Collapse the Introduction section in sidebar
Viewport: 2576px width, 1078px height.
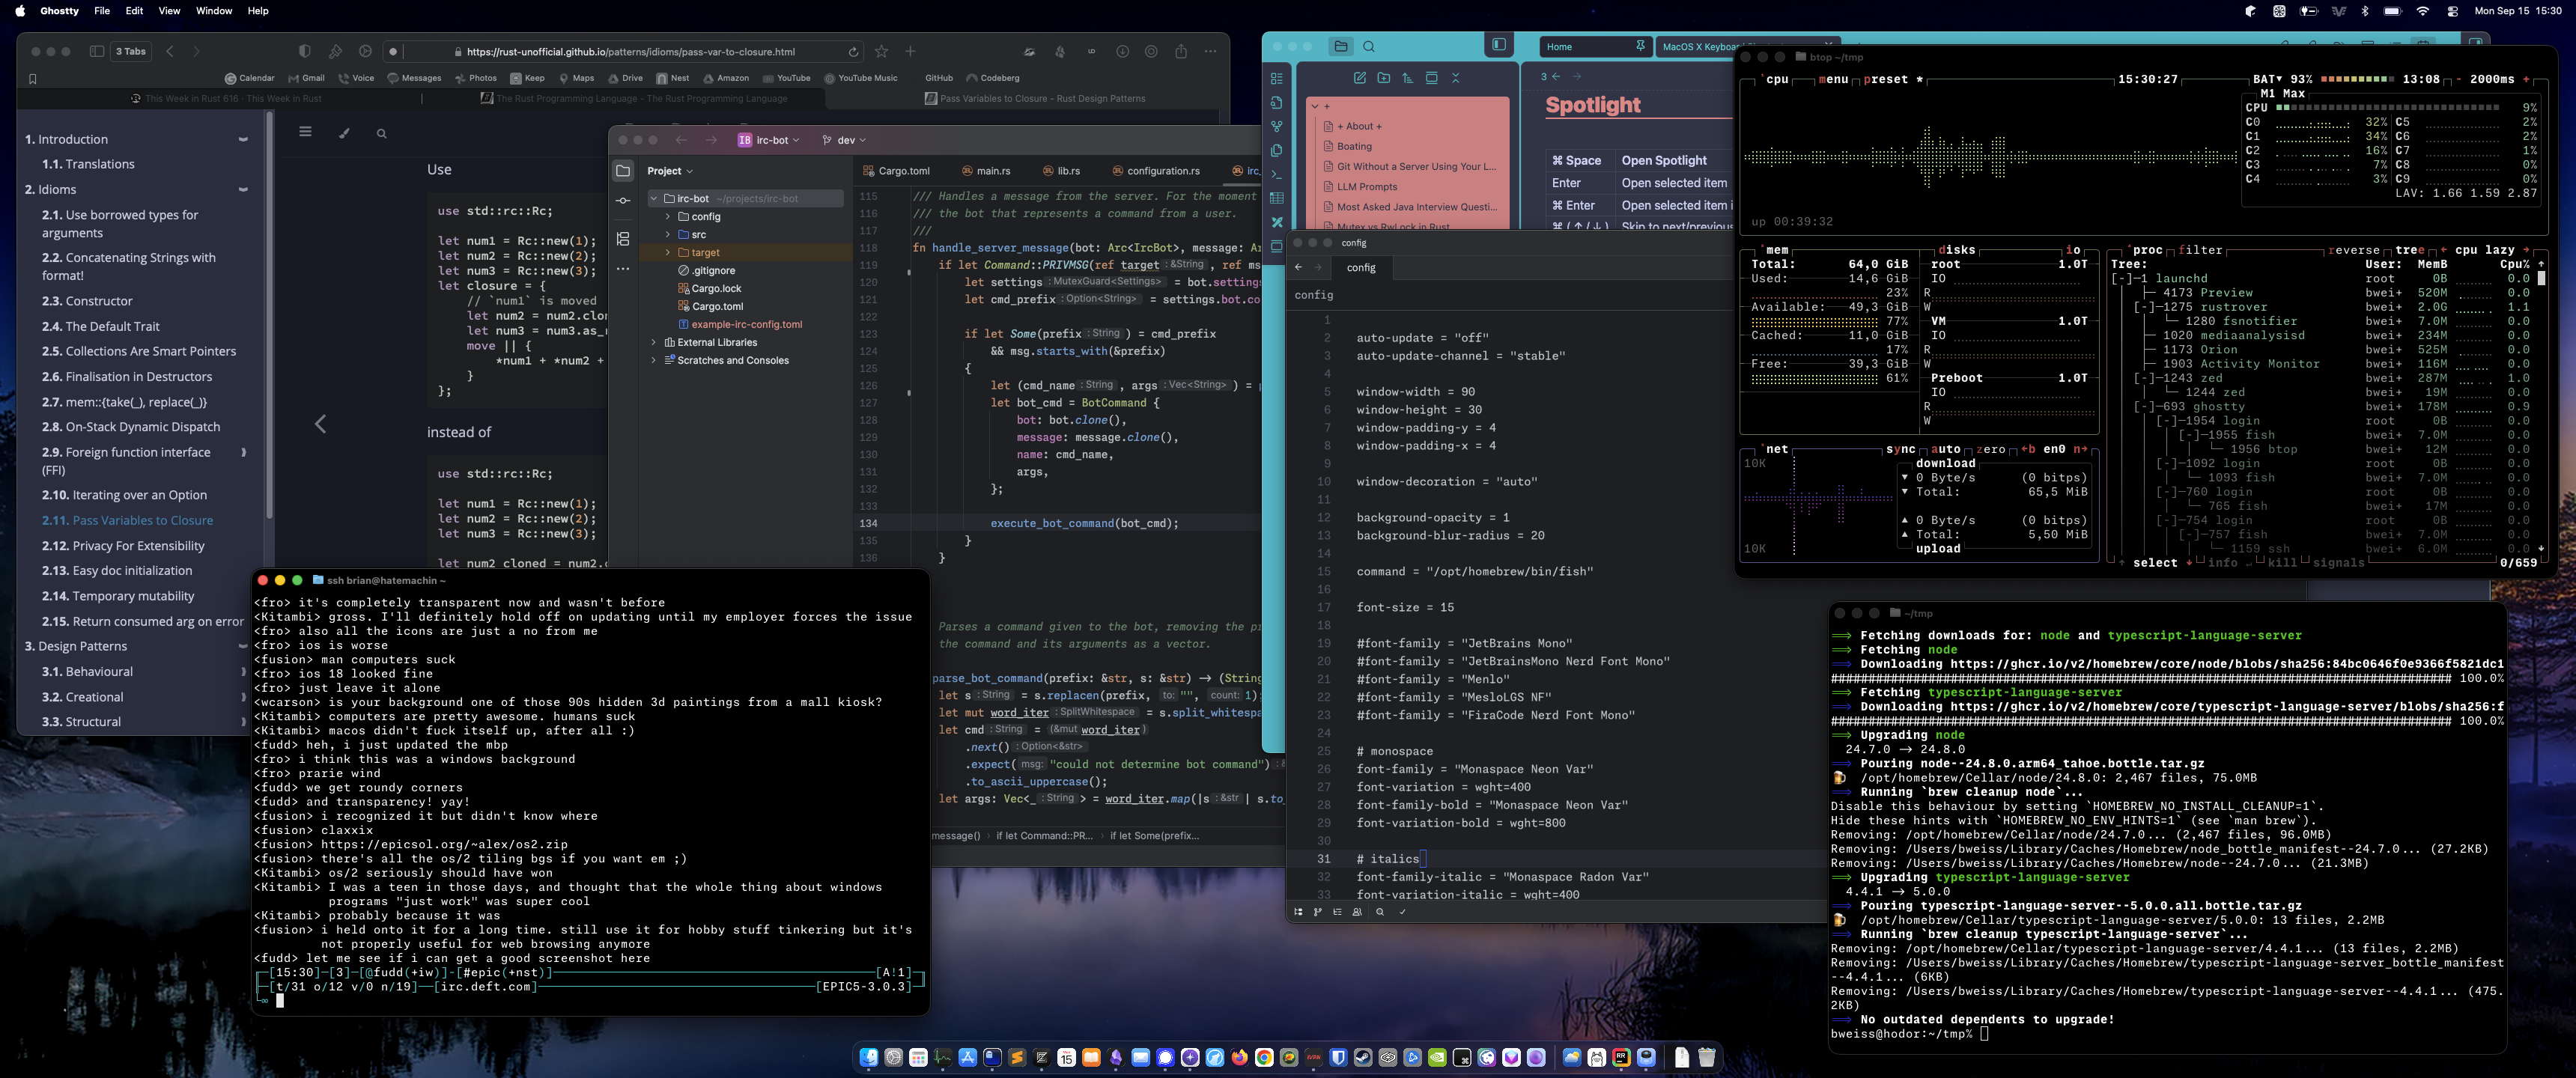point(243,140)
